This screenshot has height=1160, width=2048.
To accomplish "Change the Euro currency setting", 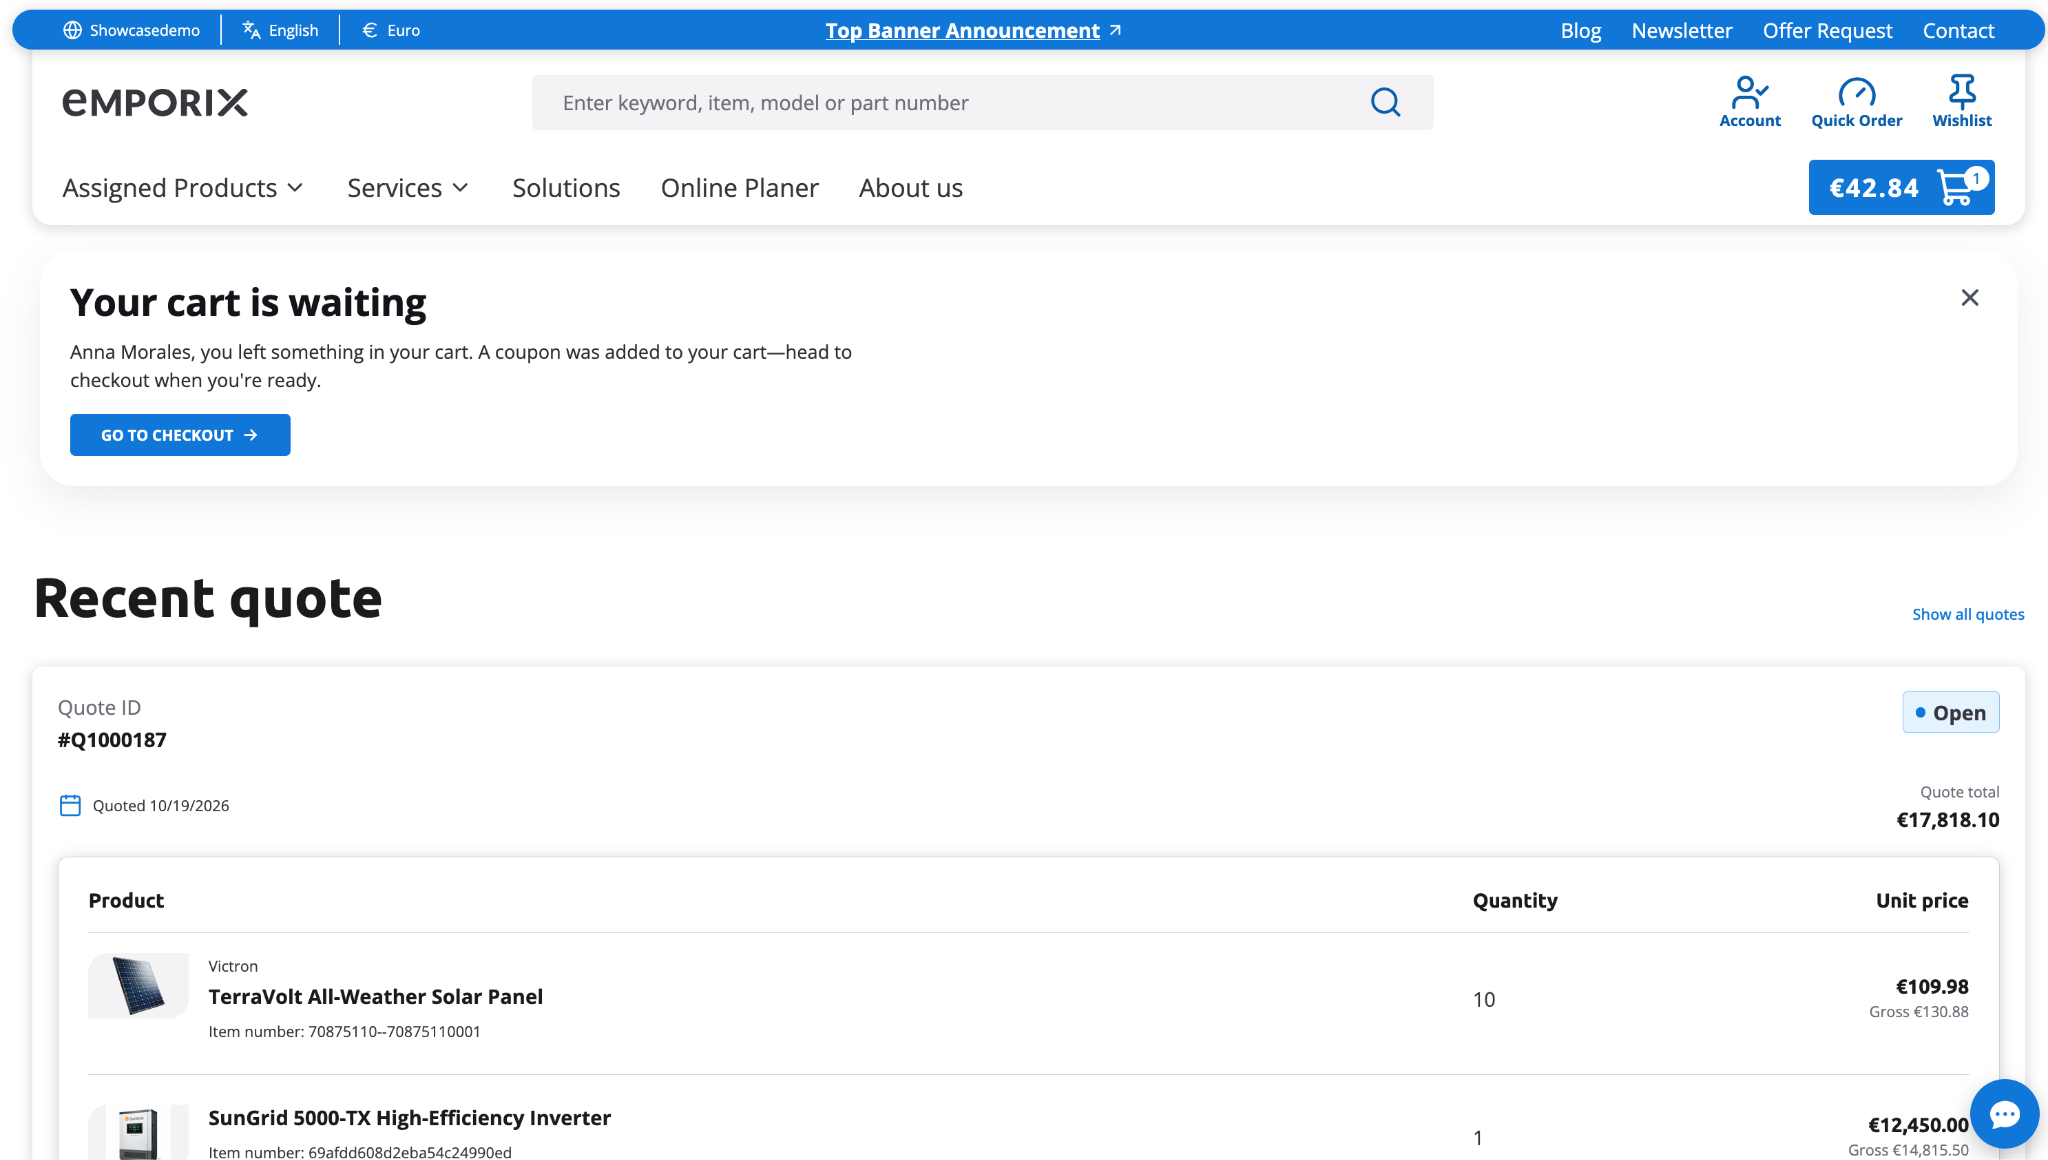I will (391, 30).
